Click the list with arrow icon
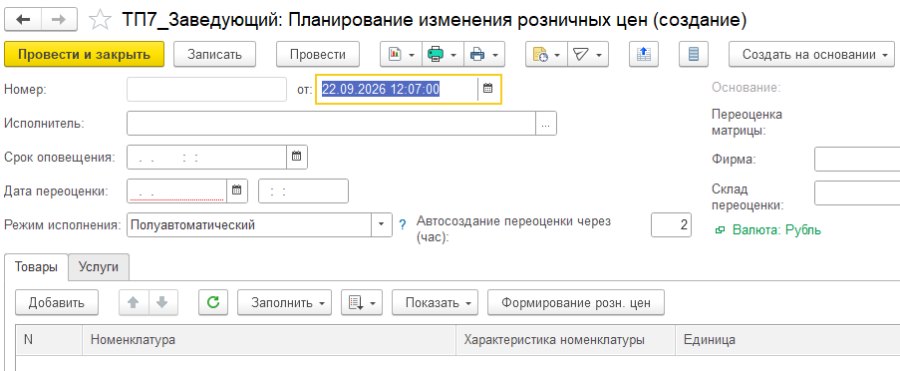900x371 pixels. pyautogui.click(x=355, y=303)
